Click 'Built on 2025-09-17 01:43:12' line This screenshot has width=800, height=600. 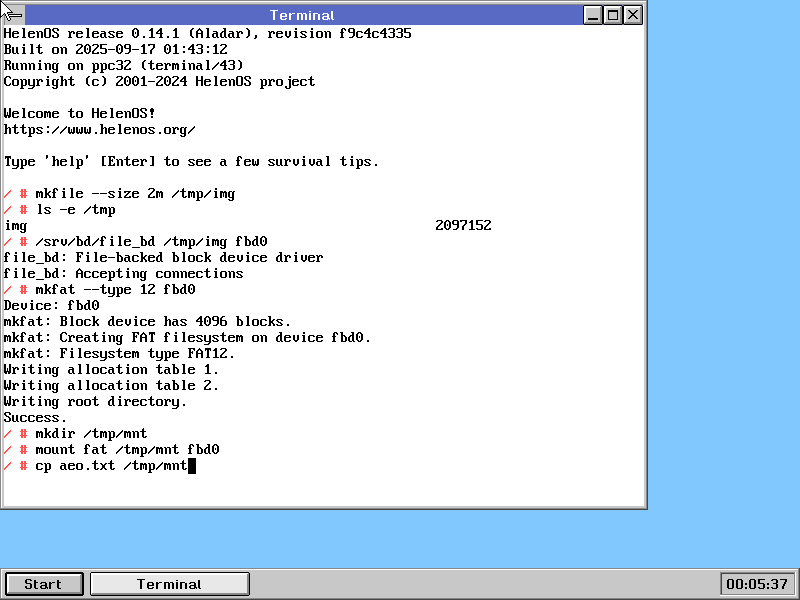pyautogui.click(x=115, y=49)
